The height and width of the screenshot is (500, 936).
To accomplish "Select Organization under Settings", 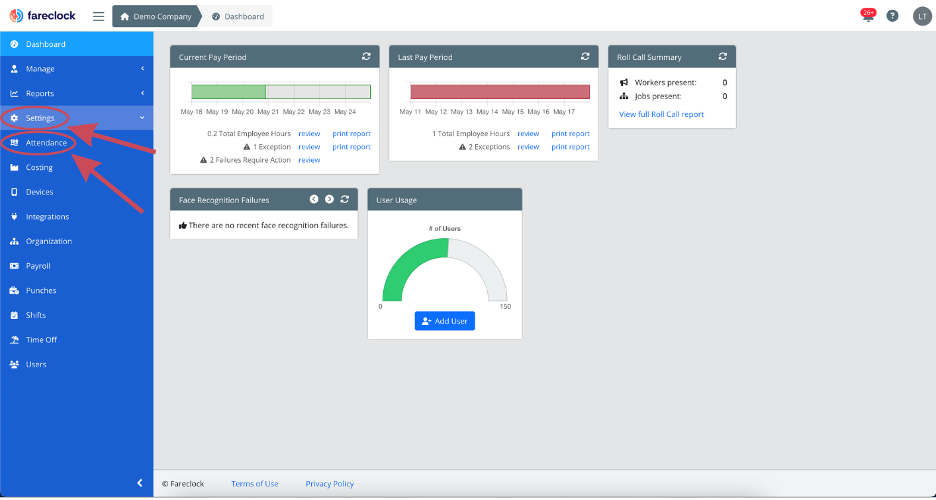I will click(x=76, y=242).
